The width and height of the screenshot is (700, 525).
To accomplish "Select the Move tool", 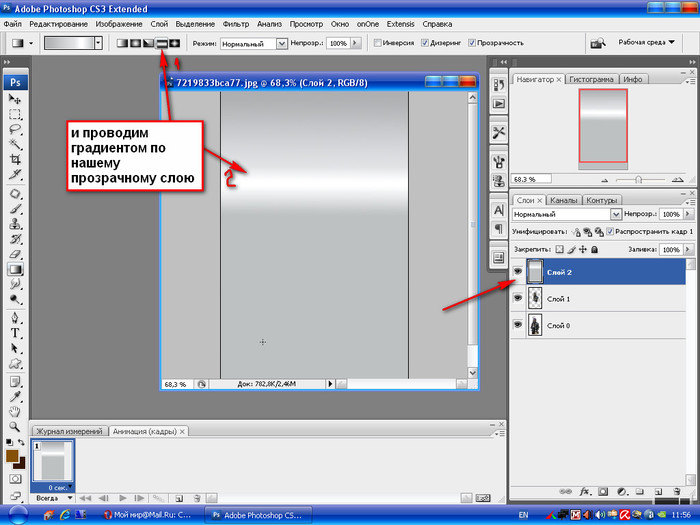I will pos(15,99).
